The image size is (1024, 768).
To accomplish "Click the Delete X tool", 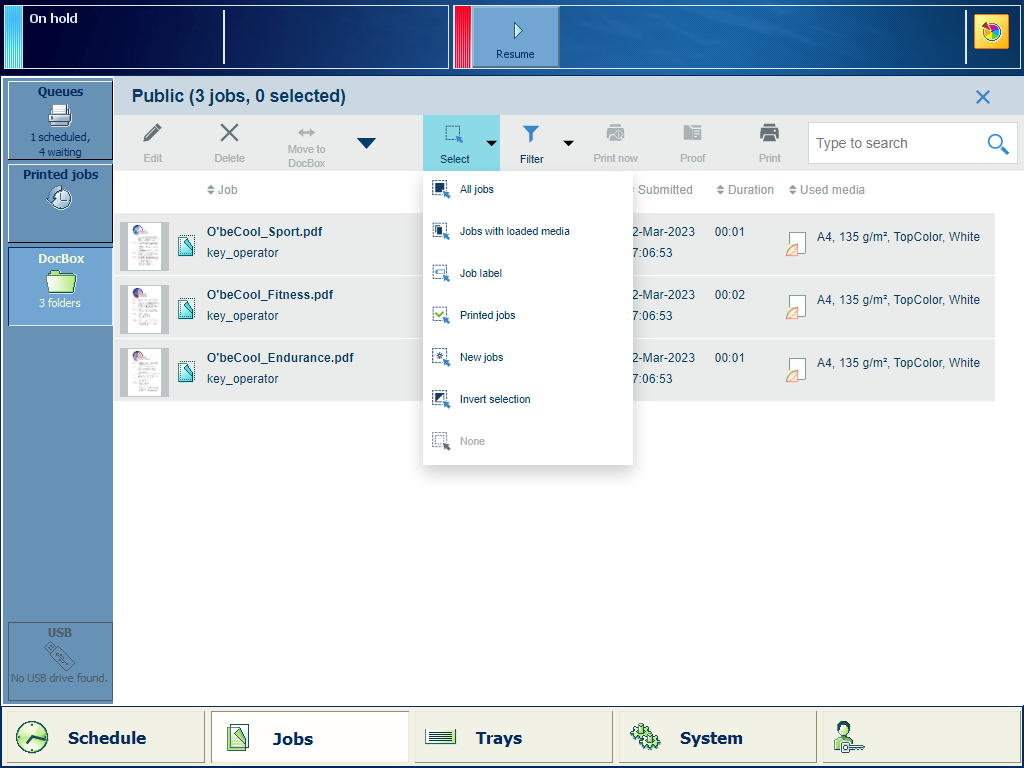I will point(229,143).
